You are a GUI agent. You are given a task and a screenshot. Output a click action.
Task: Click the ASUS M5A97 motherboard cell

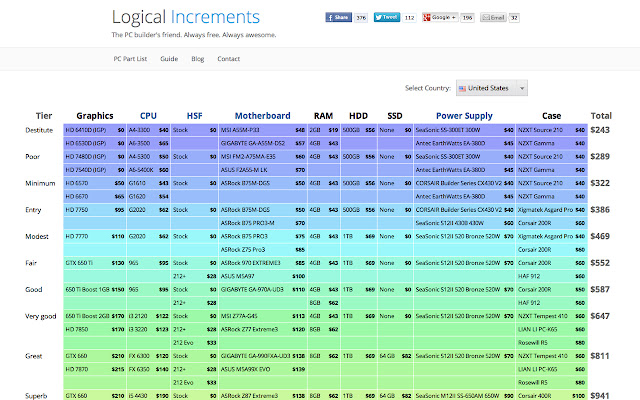point(263,276)
